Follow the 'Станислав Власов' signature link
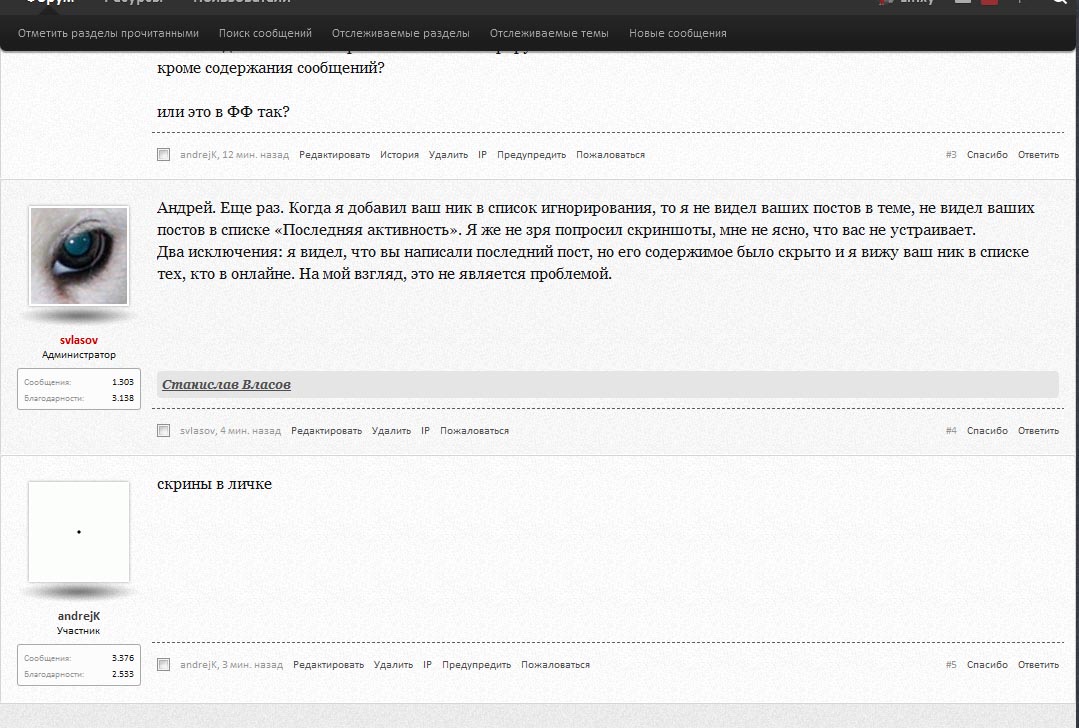Image resolution: width=1079 pixels, height=728 pixels. pos(226,385)
